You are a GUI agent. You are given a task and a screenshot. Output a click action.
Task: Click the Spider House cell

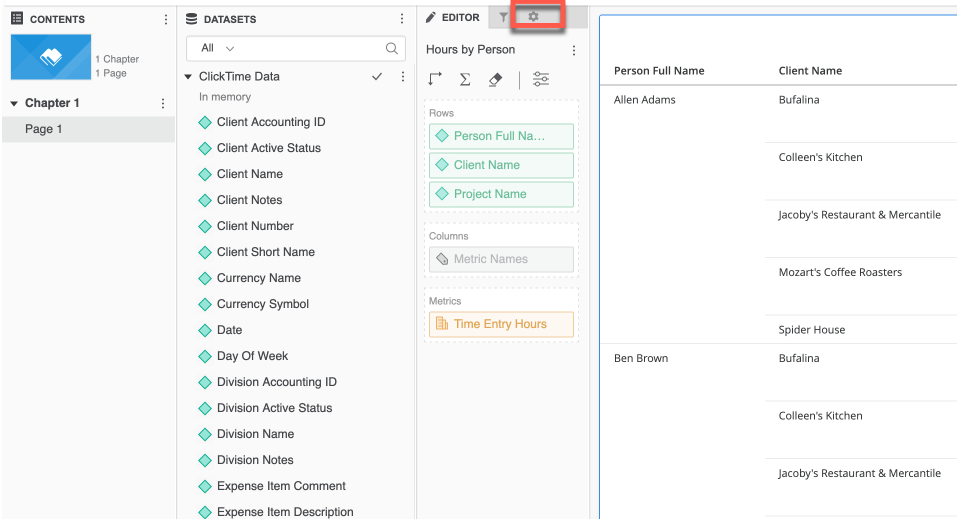[812, 330]
